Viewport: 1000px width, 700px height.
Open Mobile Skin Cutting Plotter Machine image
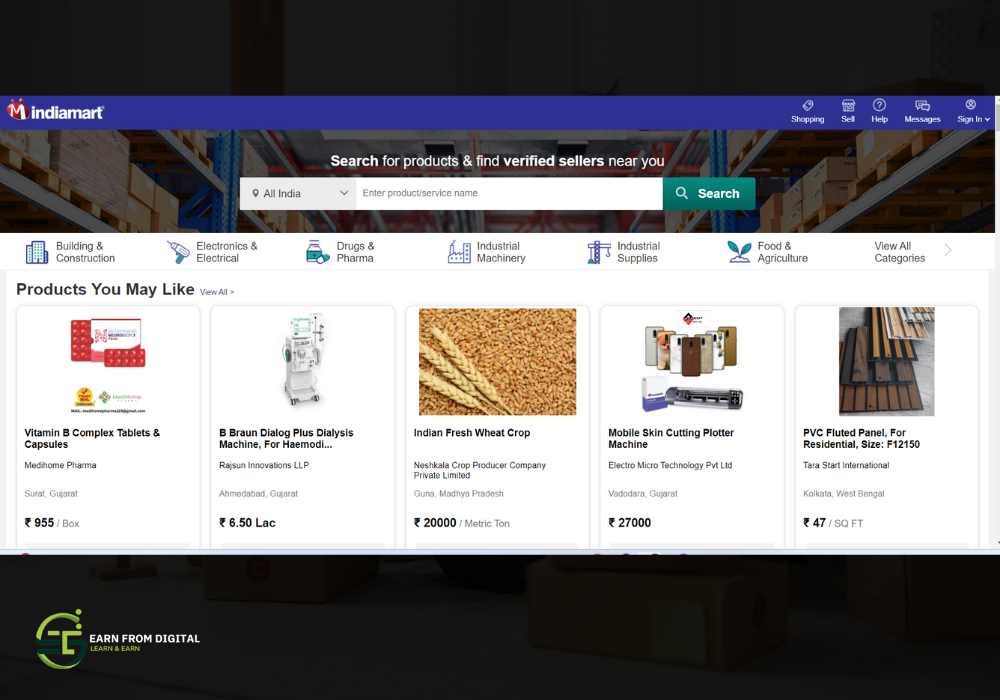click(691, 361)
